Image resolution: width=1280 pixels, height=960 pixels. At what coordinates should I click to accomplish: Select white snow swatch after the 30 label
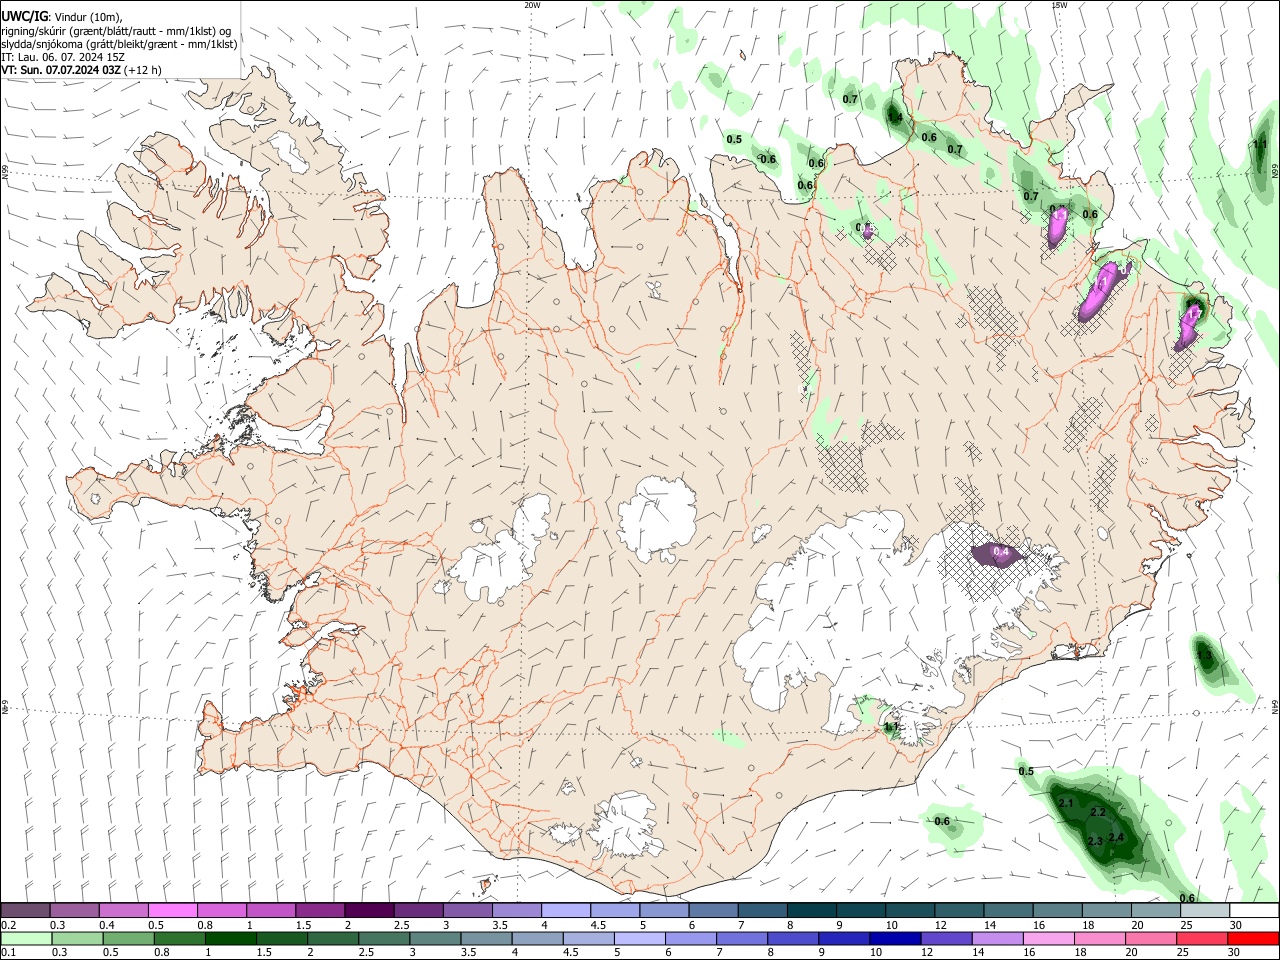tap(1254, 911)
